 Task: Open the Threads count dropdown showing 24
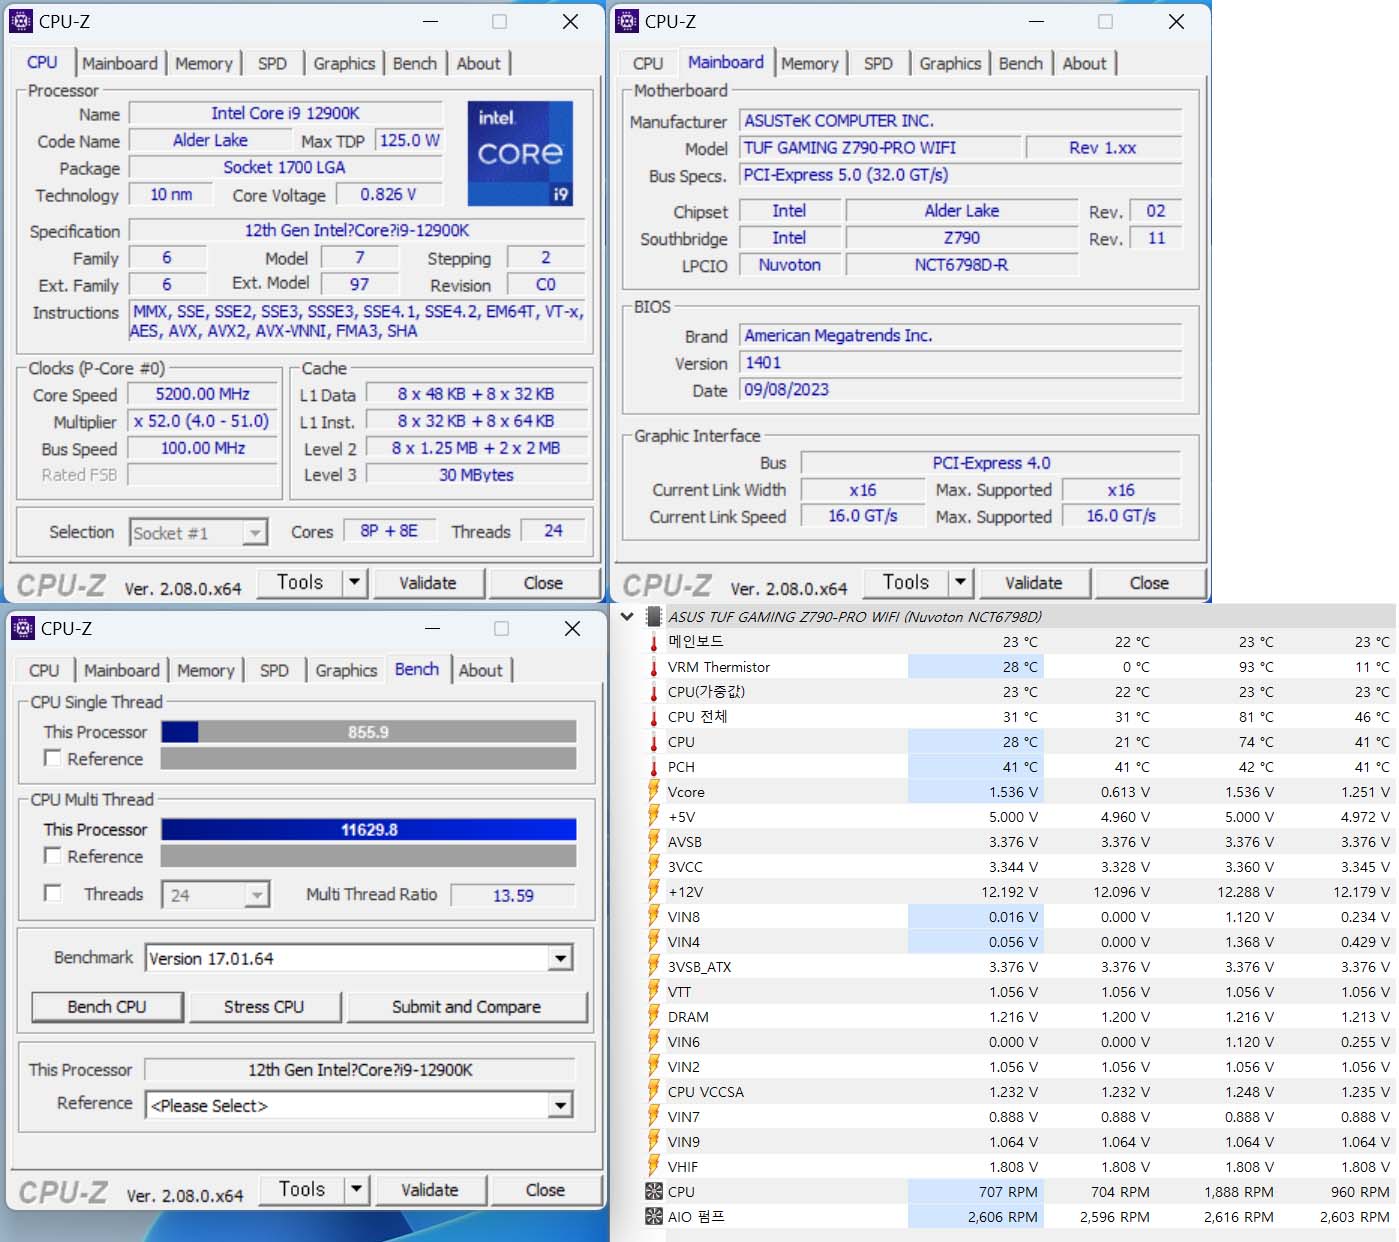coord(257,895)
